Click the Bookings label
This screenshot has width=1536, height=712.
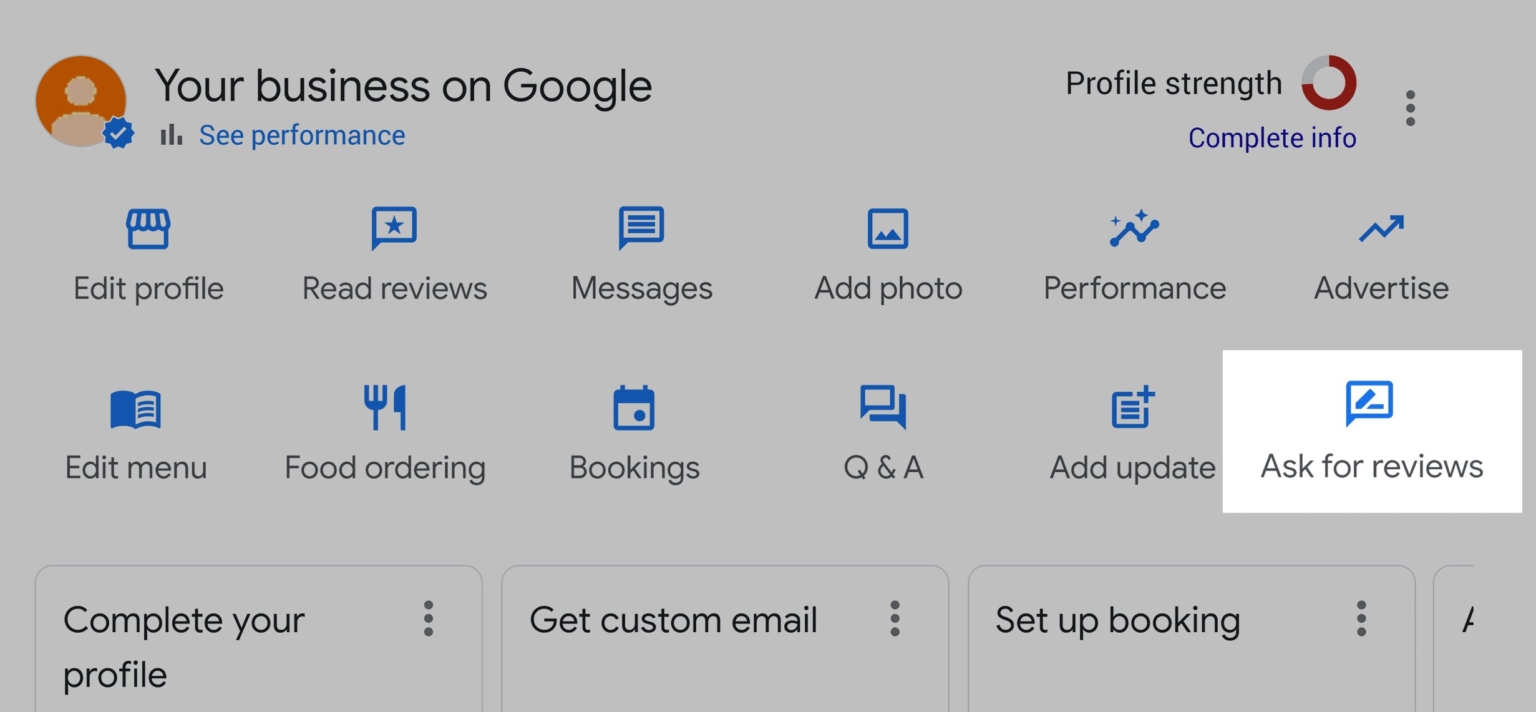[634, 469]
